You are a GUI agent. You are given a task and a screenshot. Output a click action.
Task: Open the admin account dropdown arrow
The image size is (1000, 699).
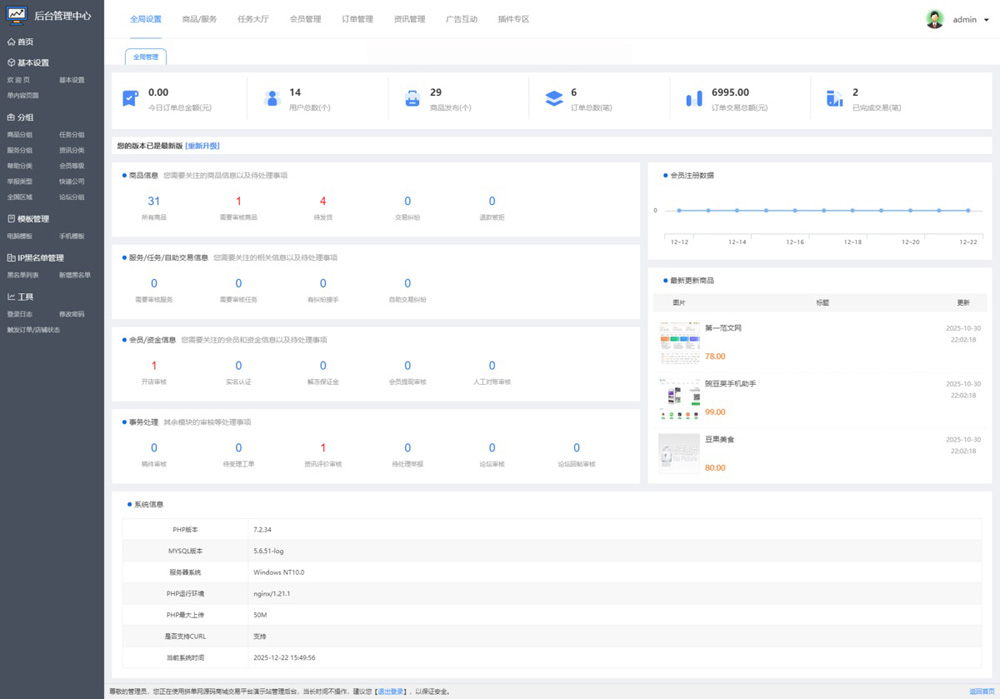click(987, 20)
